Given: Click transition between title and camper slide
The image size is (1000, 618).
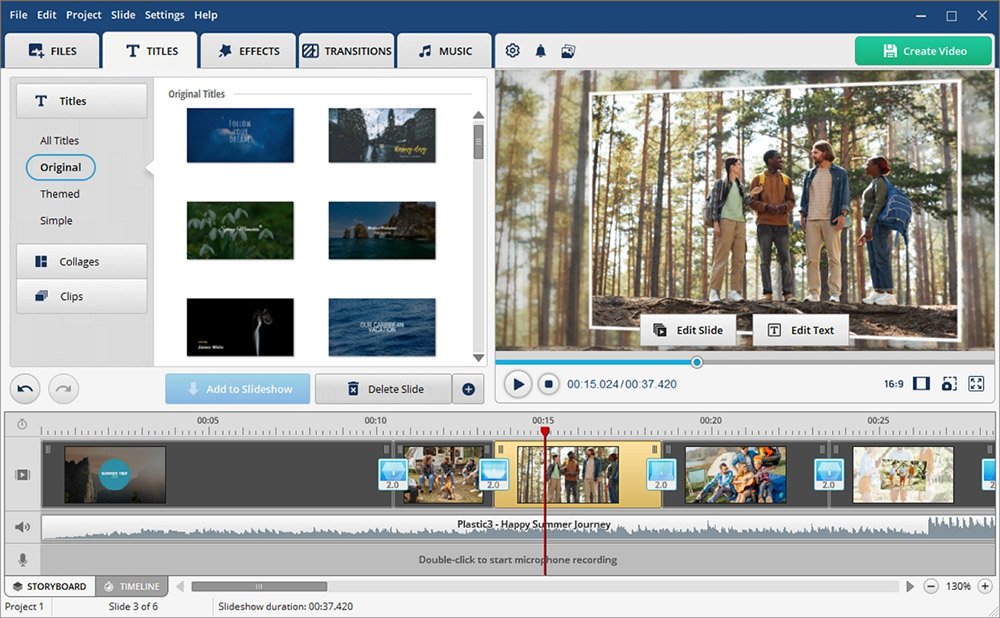Looking at the screenshot, I should [x=393, y=475].
